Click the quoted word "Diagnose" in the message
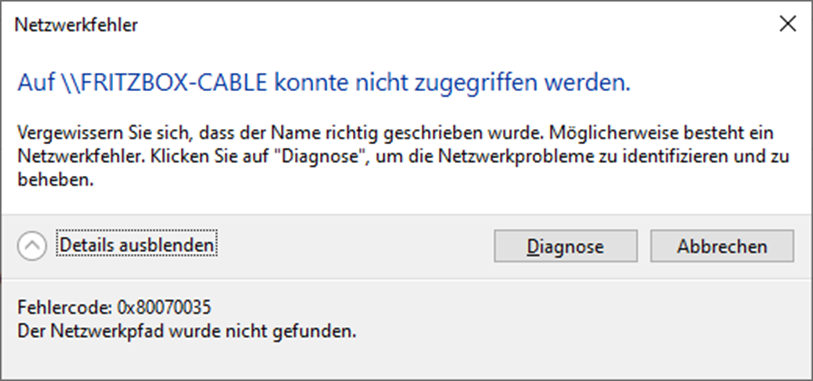The image size is (813, 381). tap(321, 156)
